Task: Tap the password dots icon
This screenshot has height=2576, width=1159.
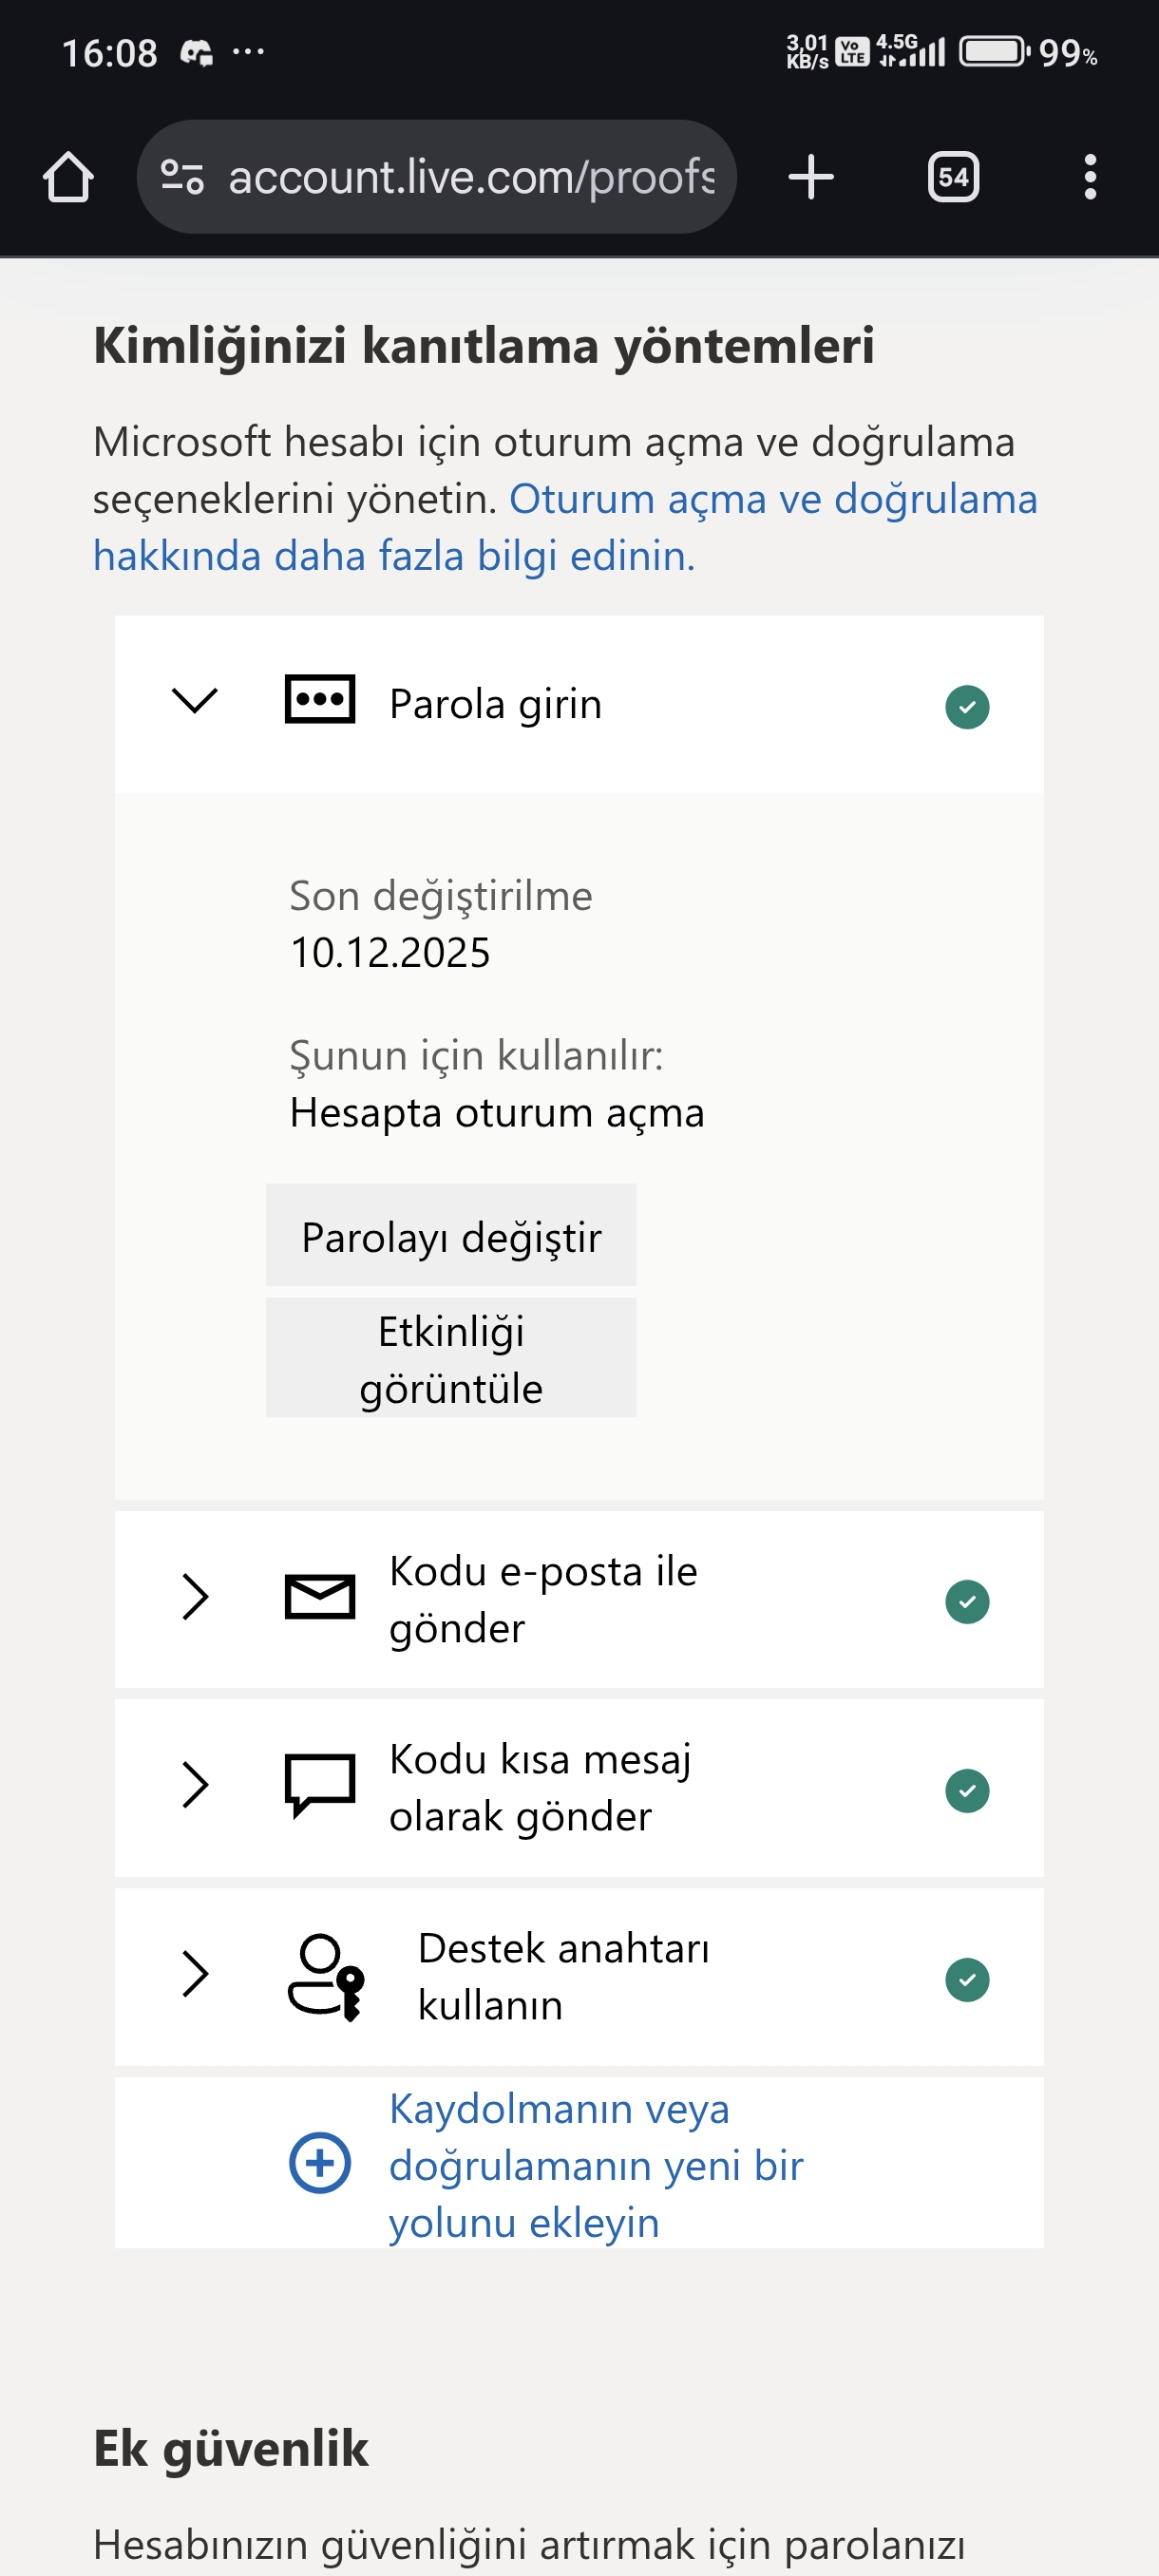Action: click(x=320, y=700)
